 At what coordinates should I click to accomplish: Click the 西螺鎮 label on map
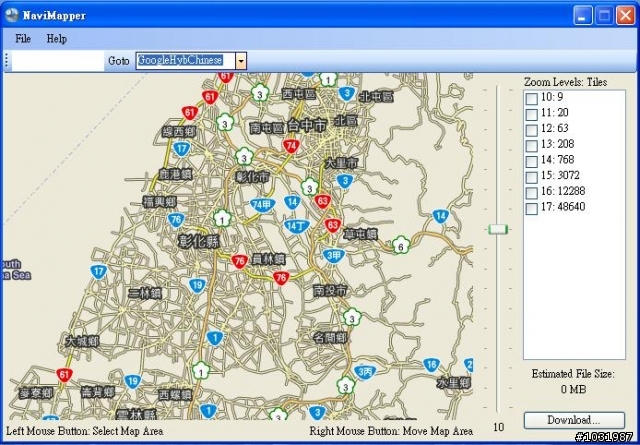pos(175,394)
